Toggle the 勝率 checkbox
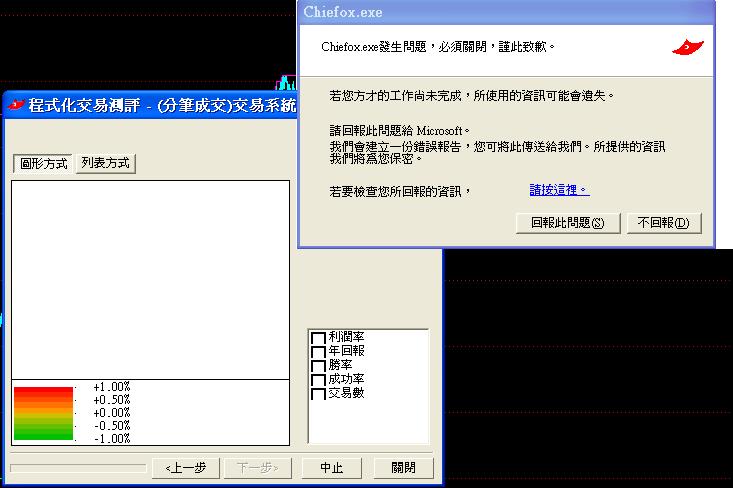The height and width of the screenshot is (488, 733). pos(318,366)
